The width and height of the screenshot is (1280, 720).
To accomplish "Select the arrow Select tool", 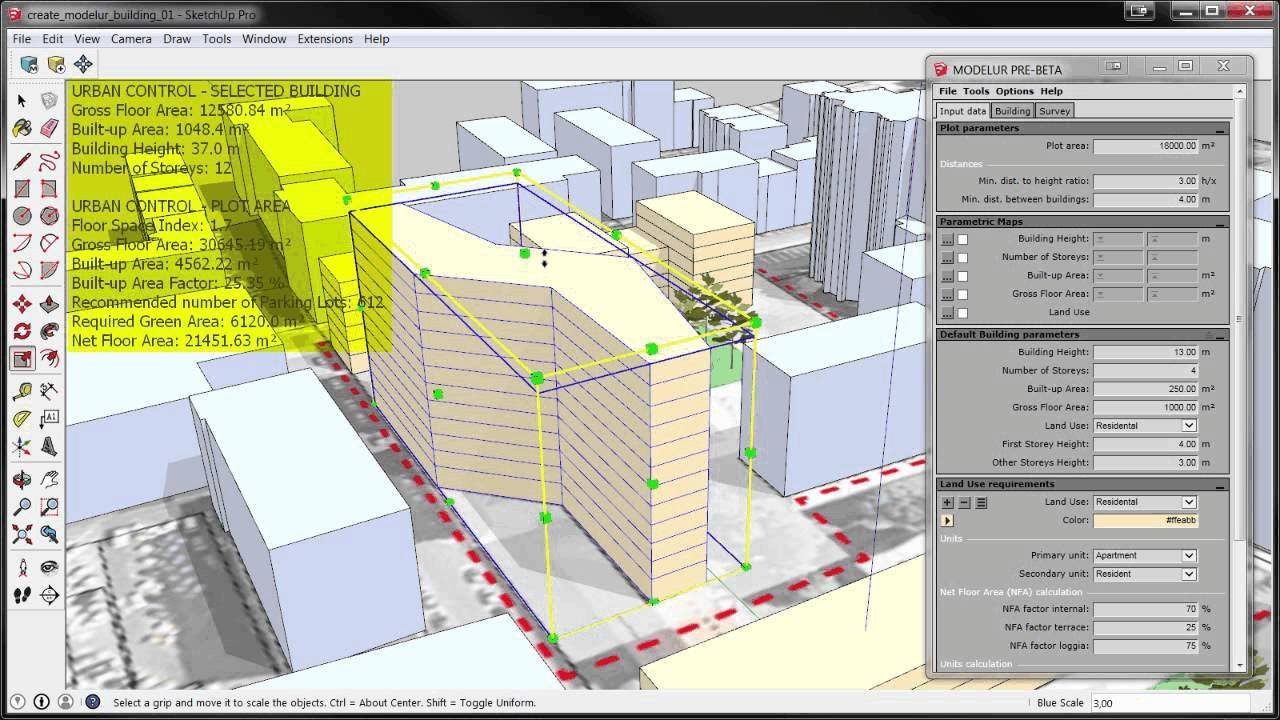I will click(22, 101).
